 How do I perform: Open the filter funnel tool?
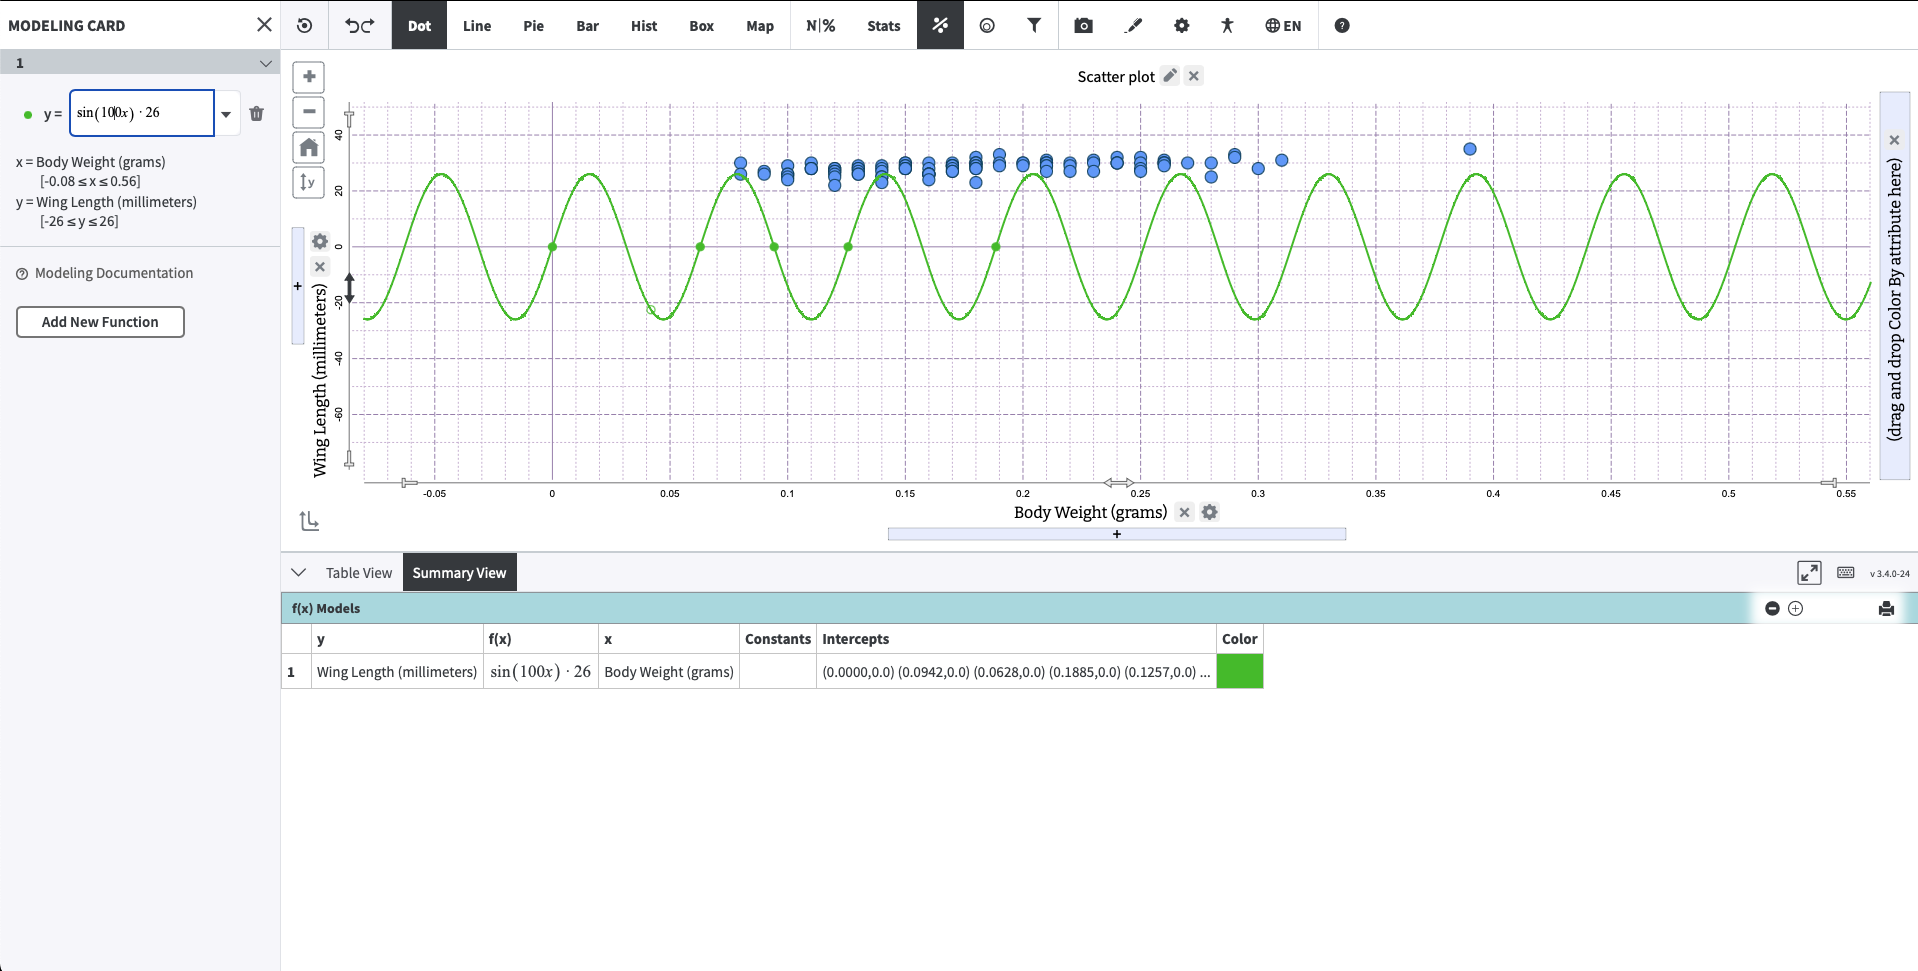pyautogui.click(x=1034, y=25)
